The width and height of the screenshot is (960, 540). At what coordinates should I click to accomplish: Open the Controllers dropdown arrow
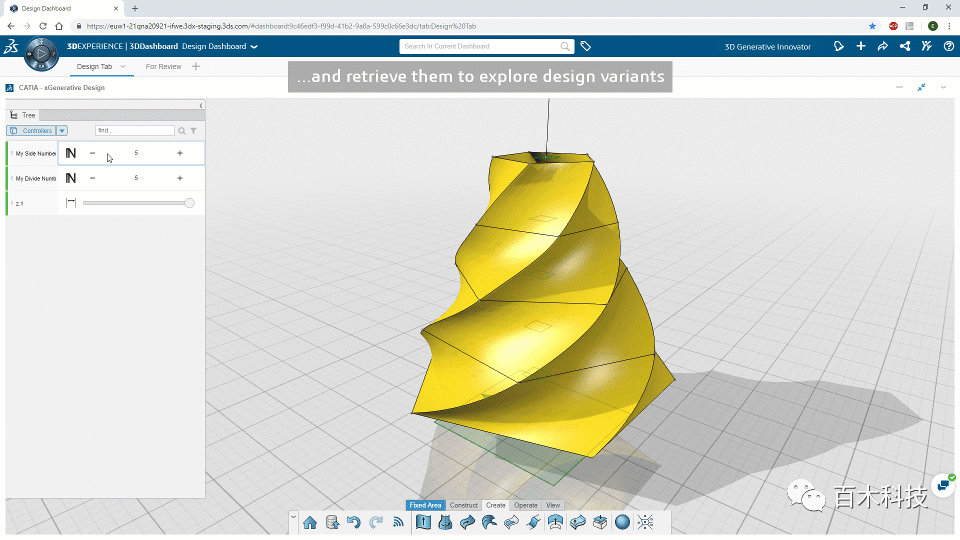(x=62, y=131)
